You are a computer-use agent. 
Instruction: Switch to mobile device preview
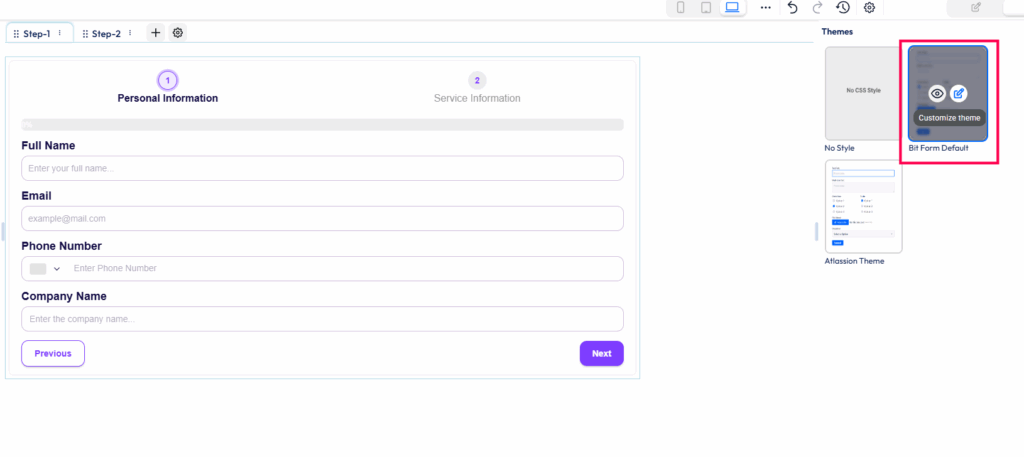(x=681, y=8)
